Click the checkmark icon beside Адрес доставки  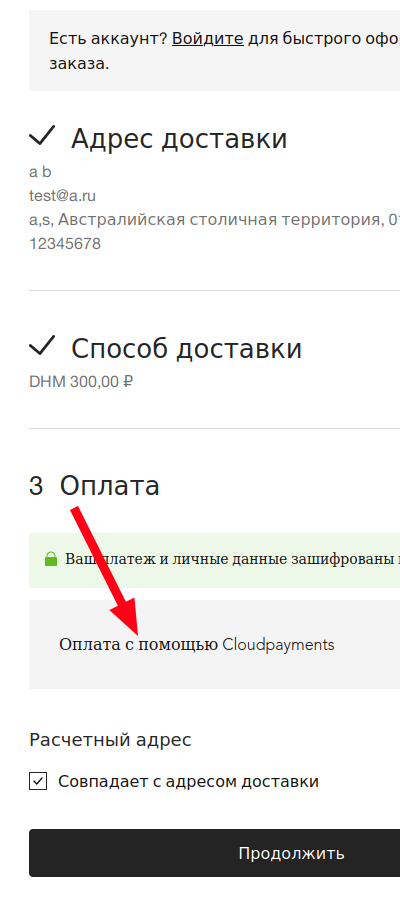[42, 136]
